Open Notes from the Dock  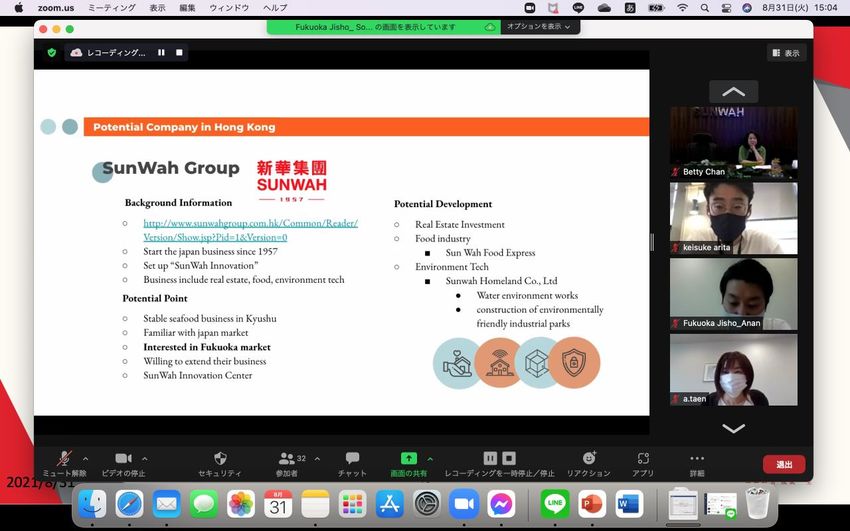[315, 504]
